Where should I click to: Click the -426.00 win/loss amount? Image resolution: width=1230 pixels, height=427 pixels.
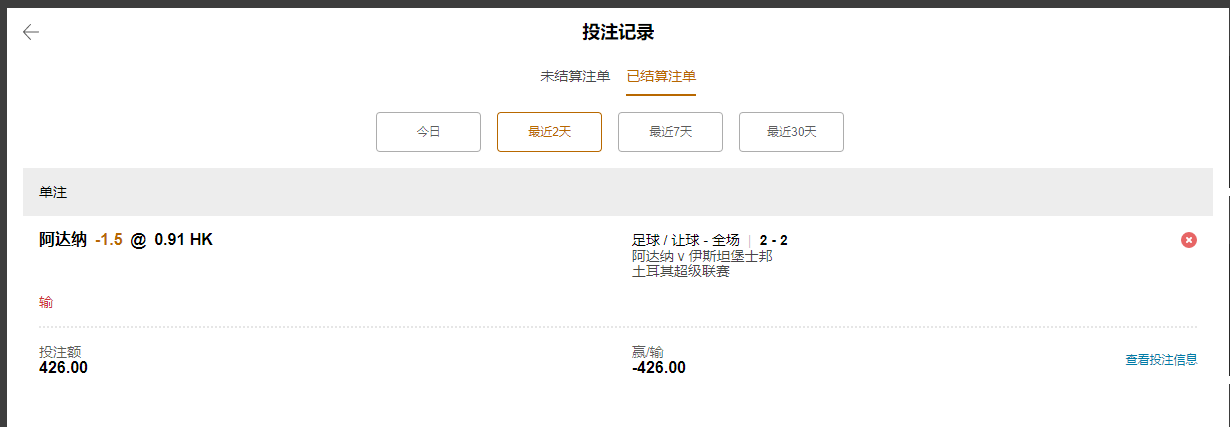click(659, 368)
